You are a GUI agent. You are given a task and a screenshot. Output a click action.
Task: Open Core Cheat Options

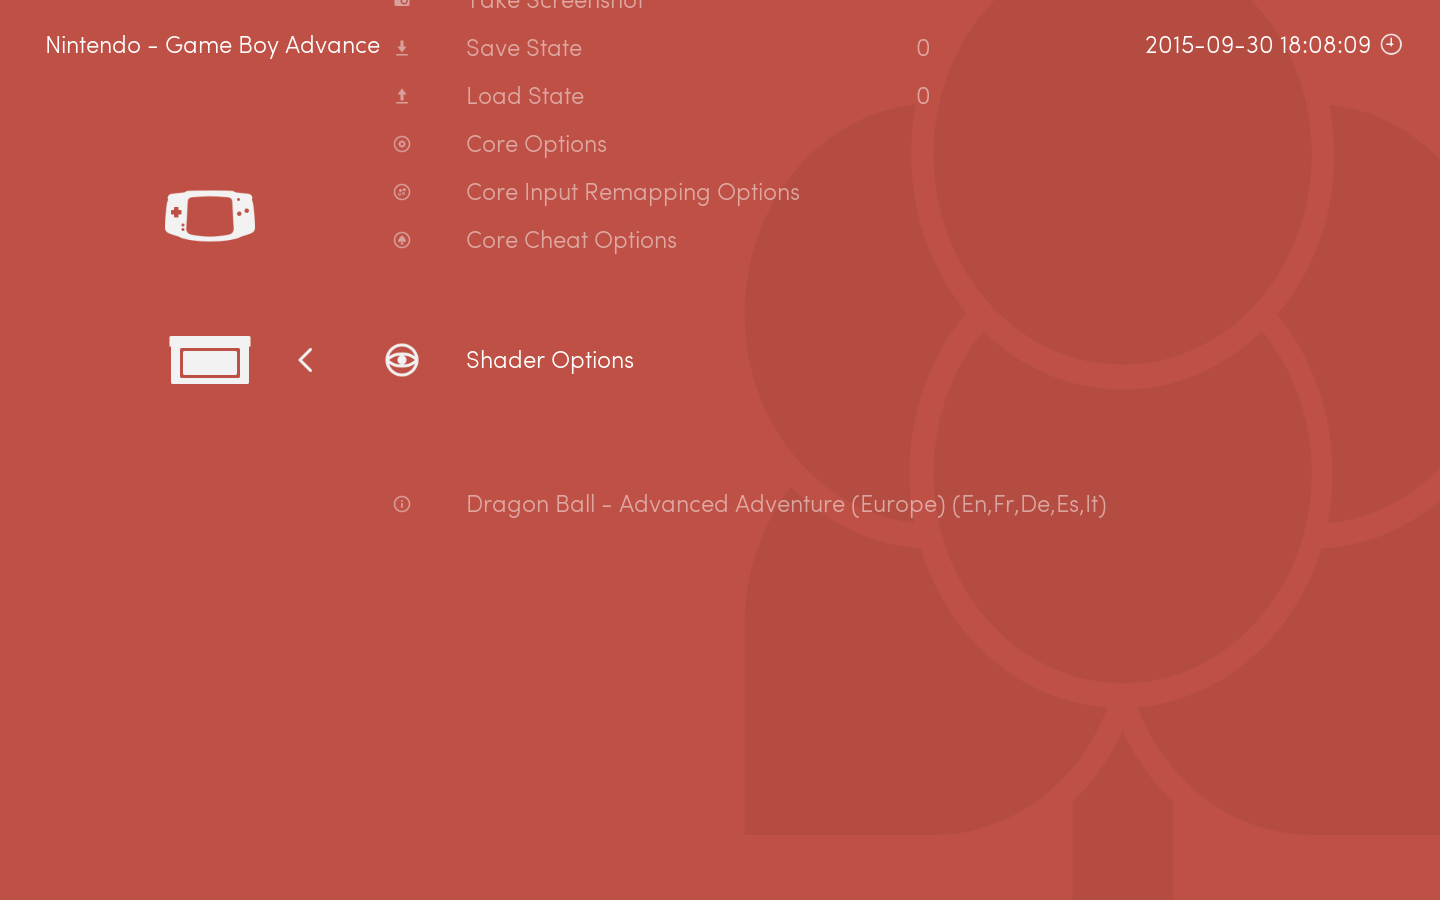571,240
